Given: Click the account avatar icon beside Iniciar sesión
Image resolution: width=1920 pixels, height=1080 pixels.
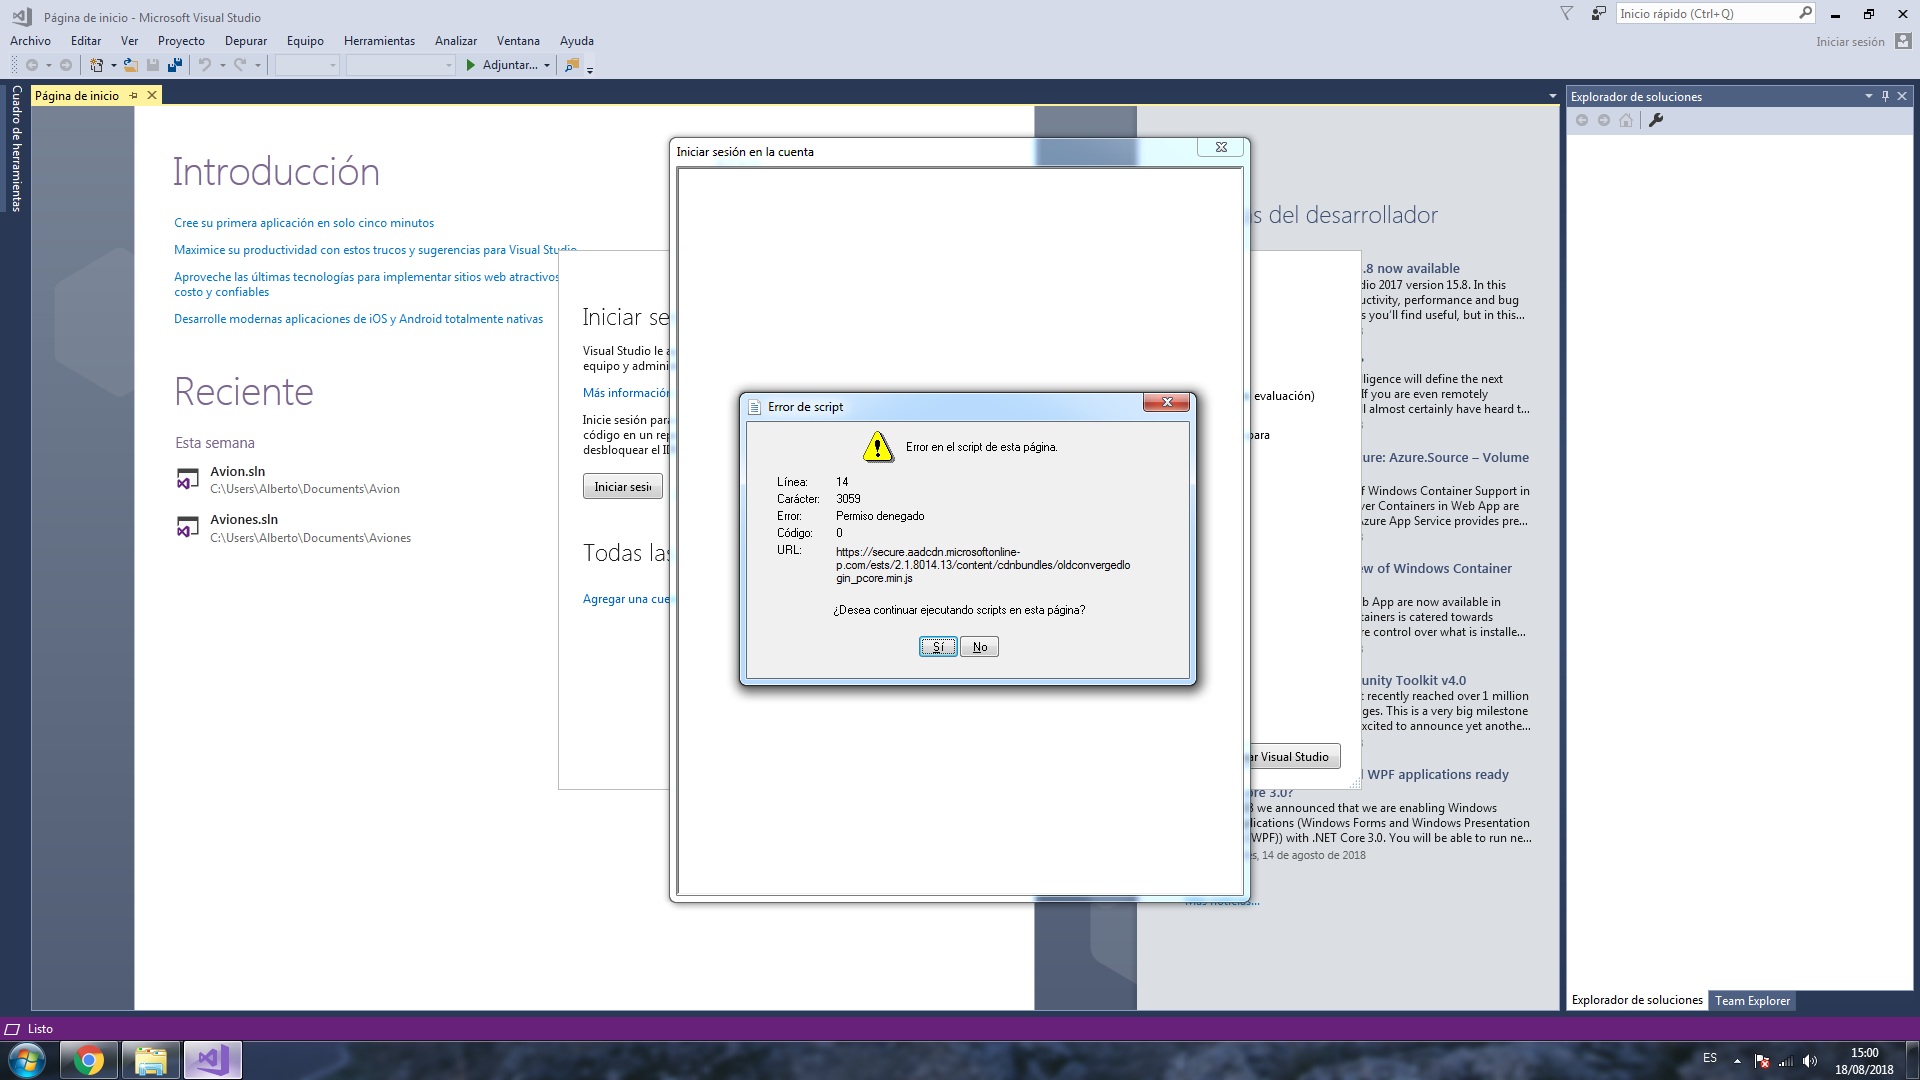Looking at the screenshot, I should pos(1902,41).
